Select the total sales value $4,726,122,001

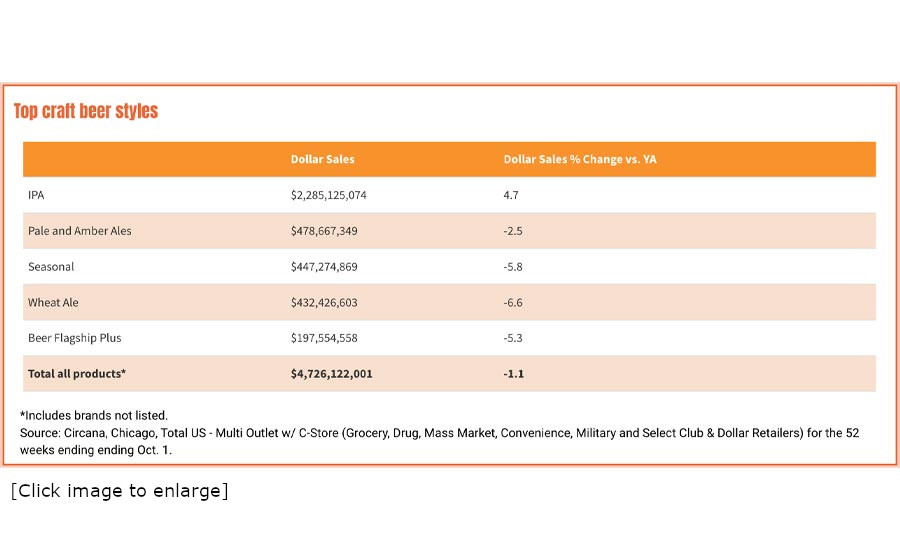pos(332,374)
